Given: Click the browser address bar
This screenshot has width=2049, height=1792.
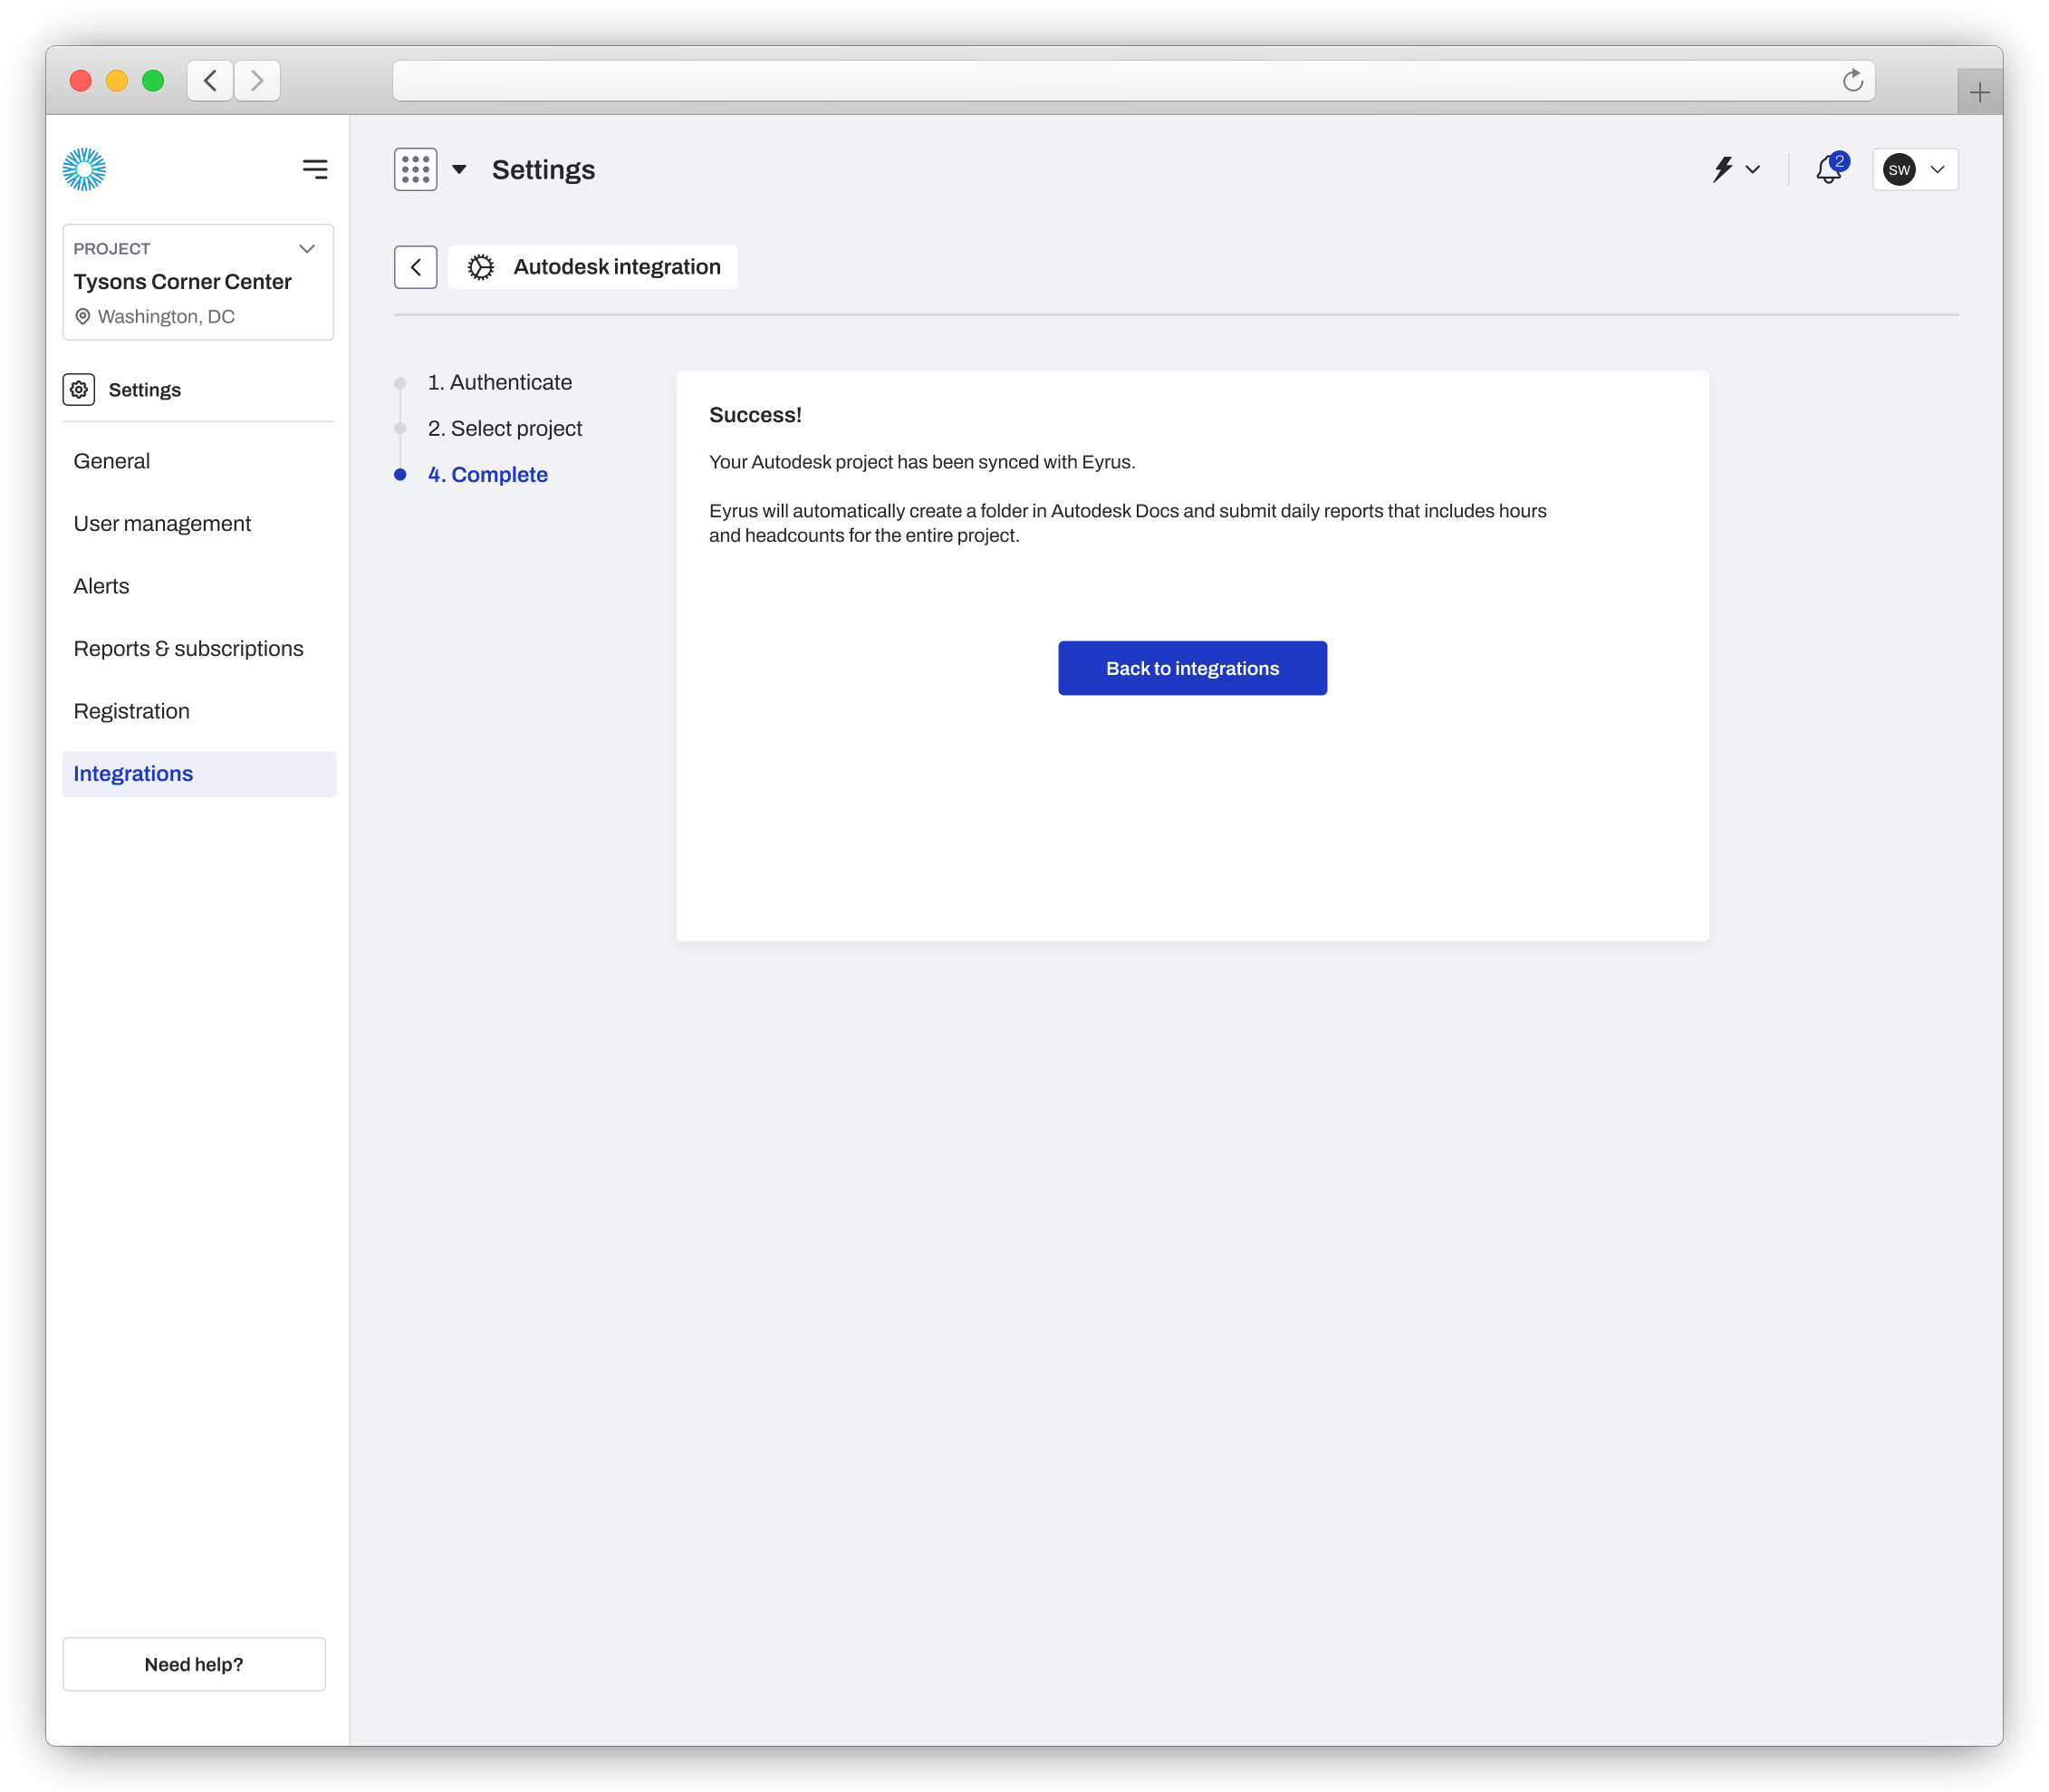Looking at the screenshot, I should tap(1133, 80).
